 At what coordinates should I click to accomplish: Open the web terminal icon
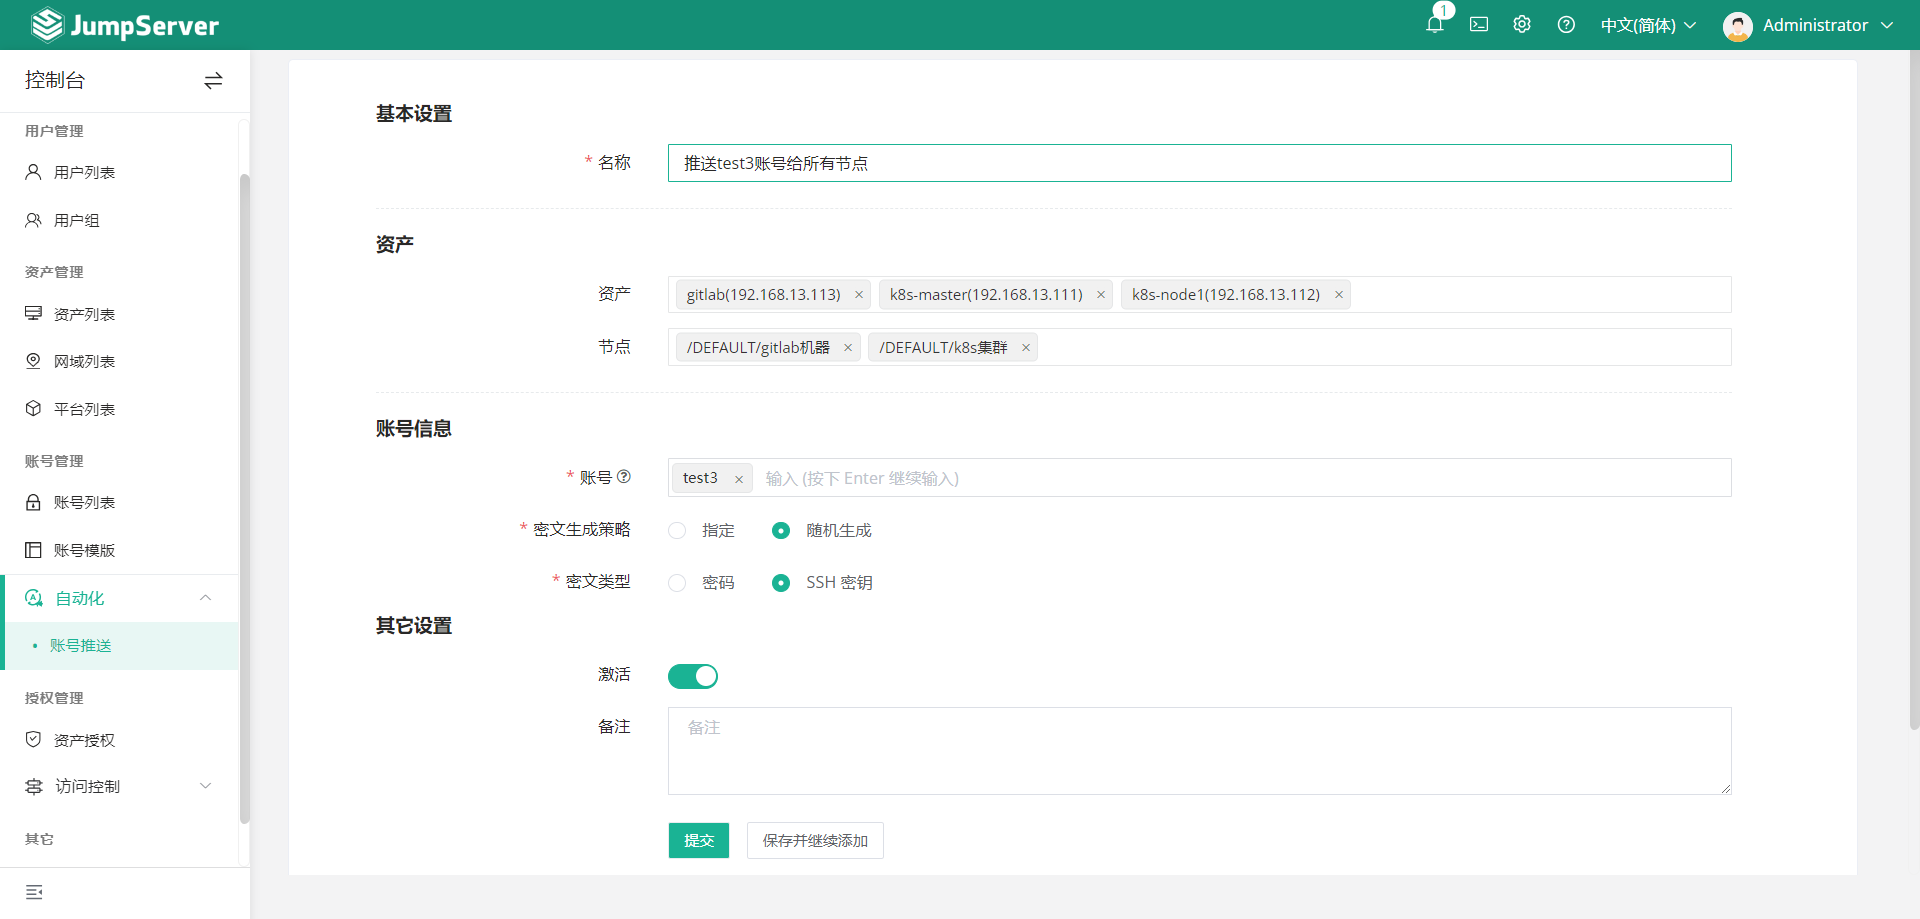pyautogui.click(x=1479, y=25)
